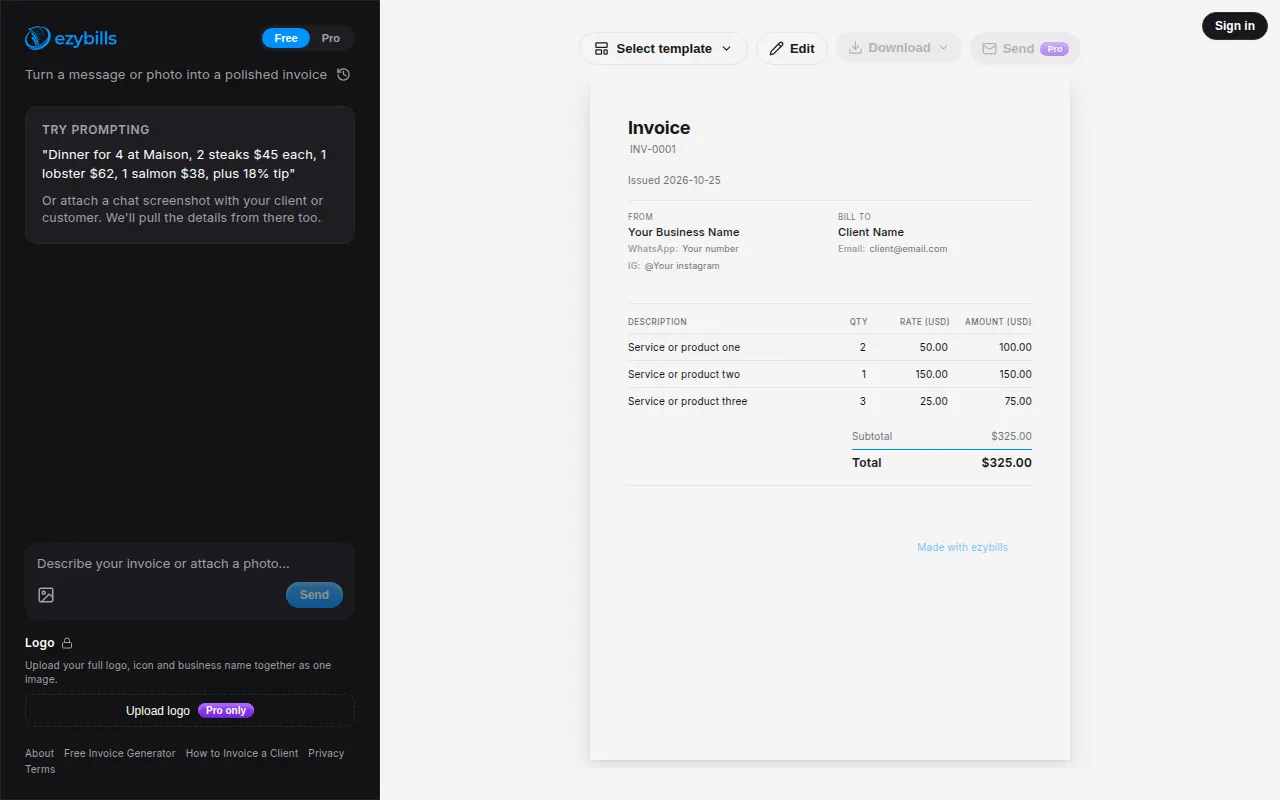Image resolution: width=1280 pixels, height=800 pixels.
Task: Expand the Download options chevron
Action: (x=943, y=48)
